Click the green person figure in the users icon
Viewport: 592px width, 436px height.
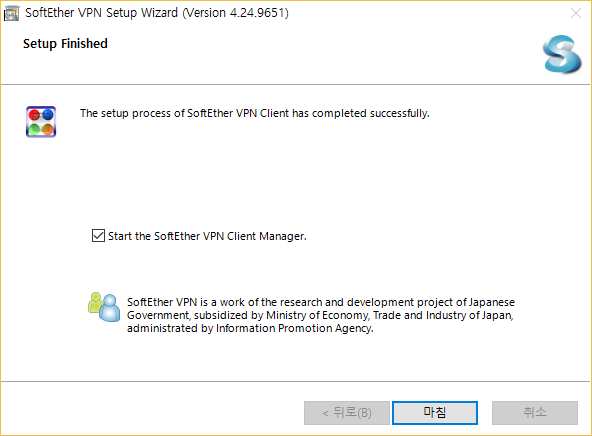(x=95, y=303)
